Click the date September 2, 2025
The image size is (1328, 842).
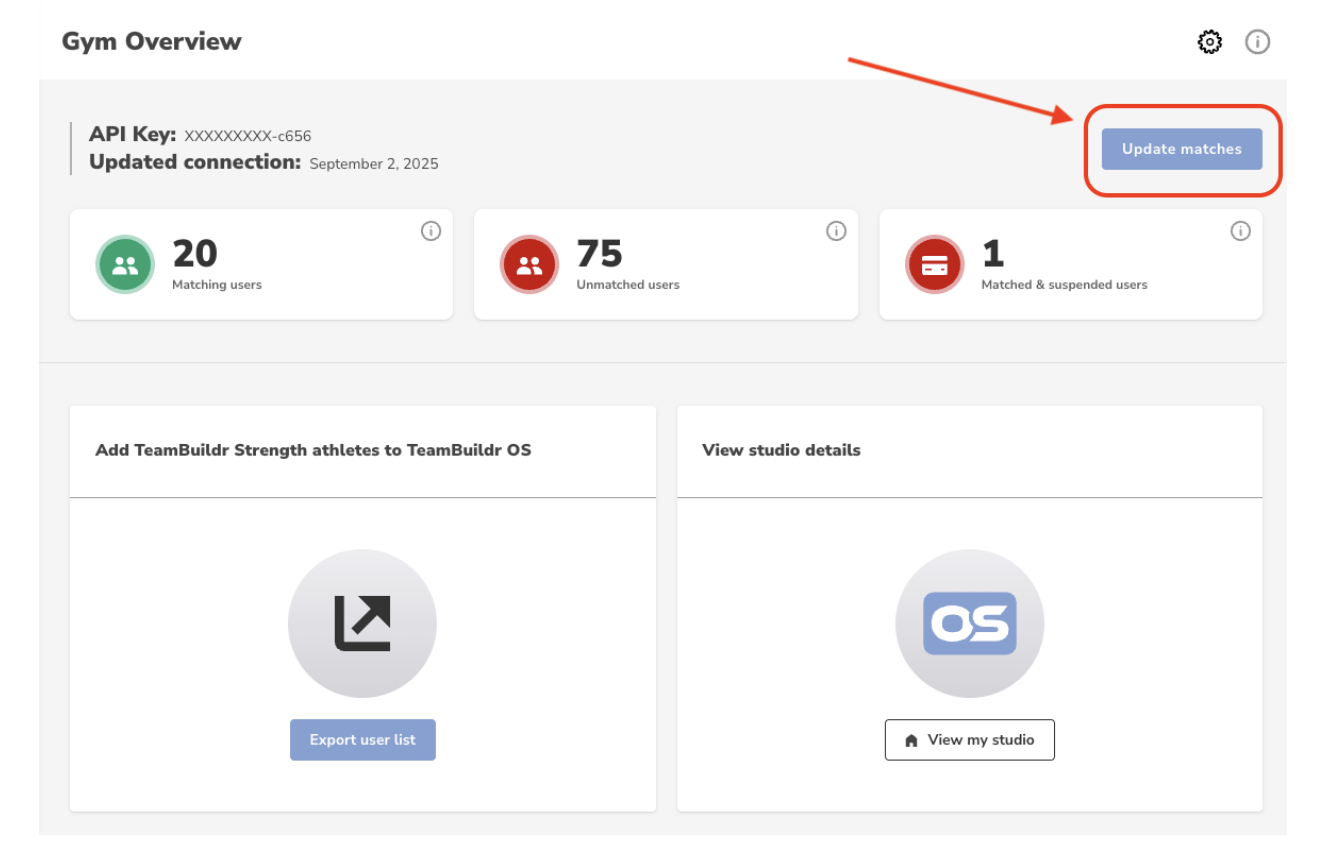click(374, 164)
